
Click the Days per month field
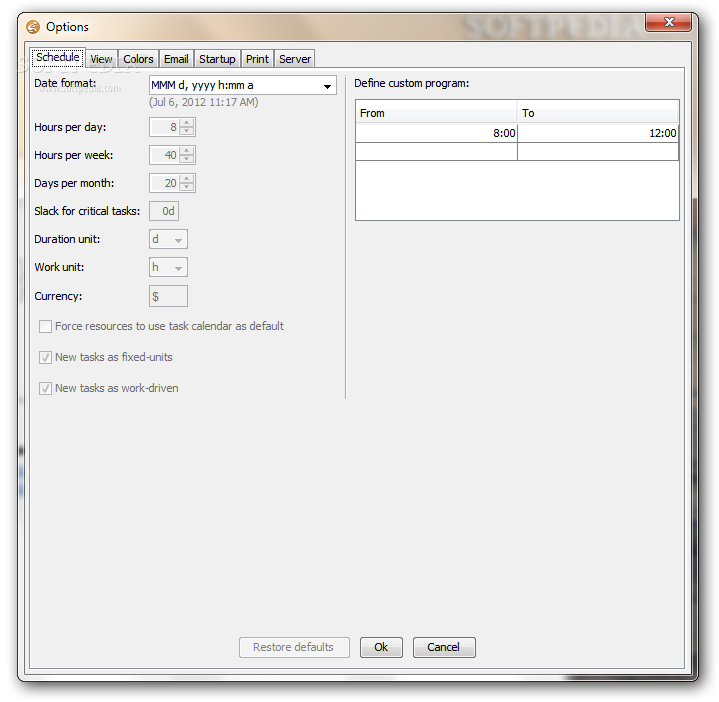165,183
